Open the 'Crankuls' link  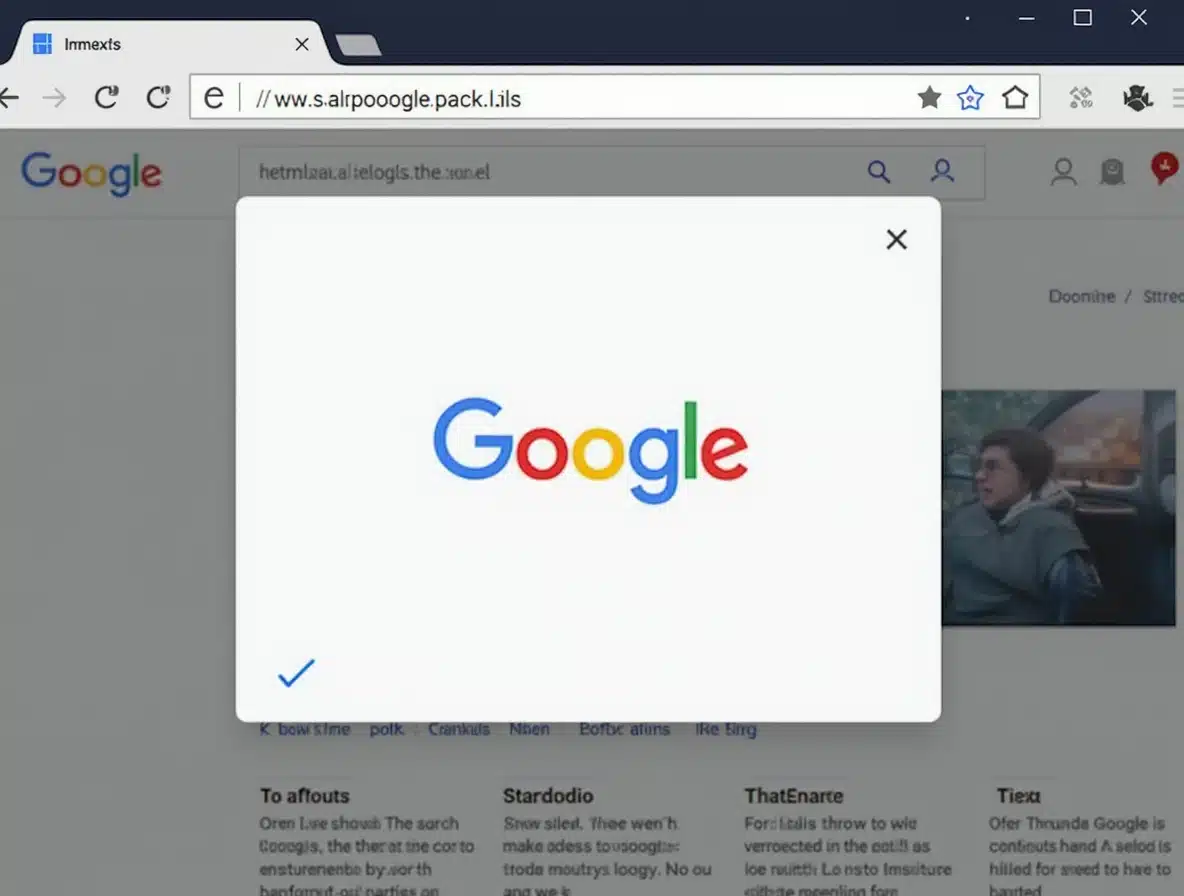point(458,729)
